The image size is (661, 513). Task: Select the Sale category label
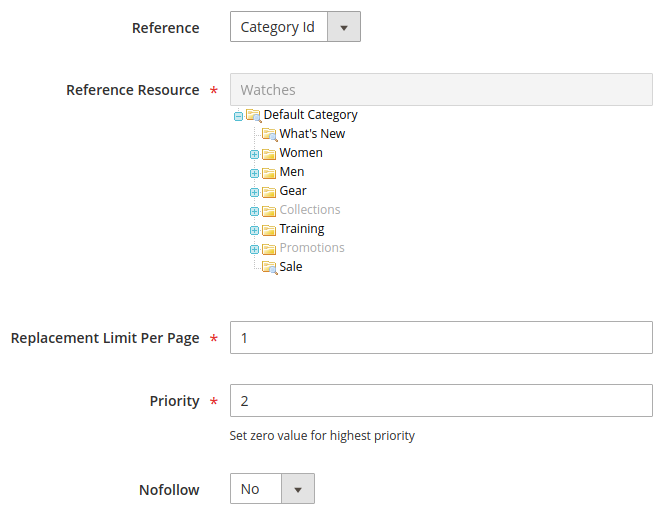pos(291,267)
